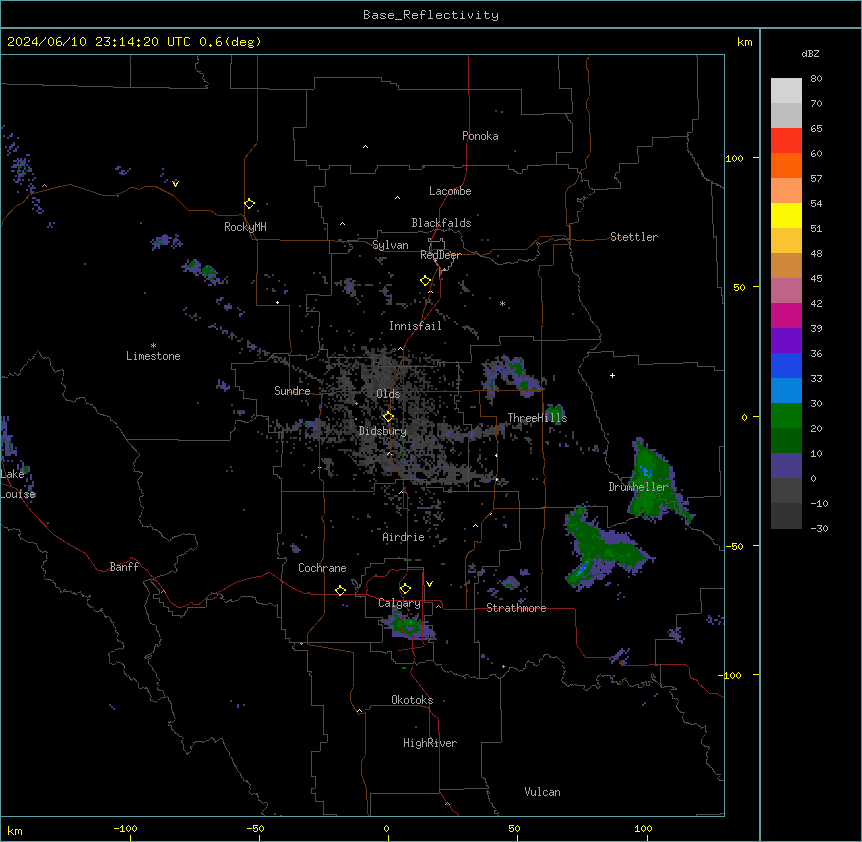The height and width of the screenshot is (842, 862).
Task: Click the Vulcan label
Action: coord(543,792)
